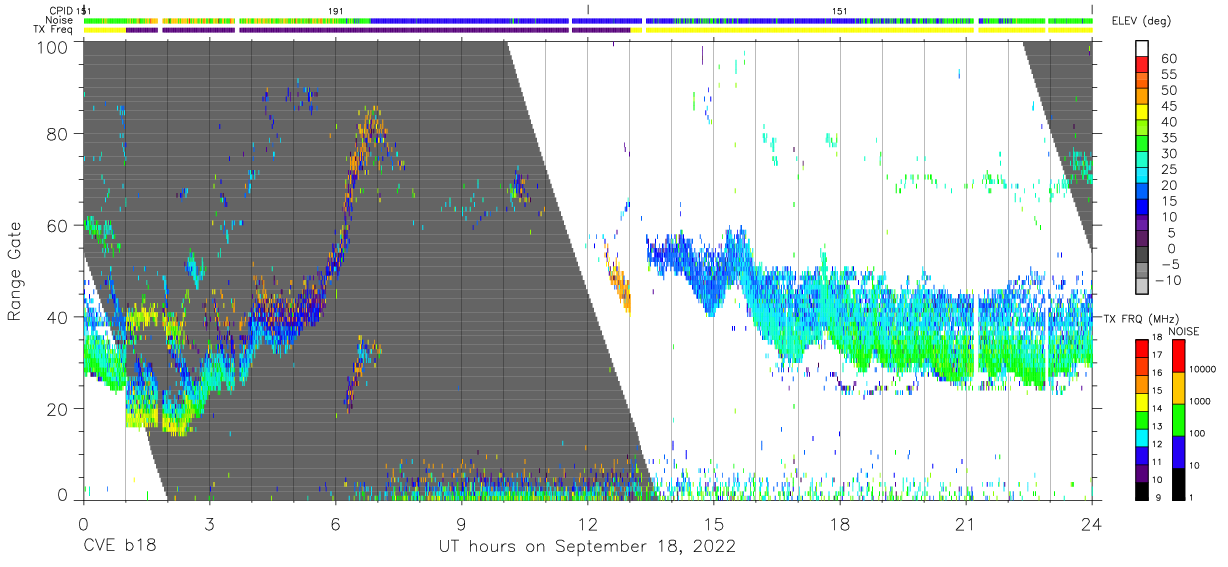The width and height of the screenshot is (1228, 567).
Task: Click the top tick mark above 12 UT
Action: coord(588,9)
